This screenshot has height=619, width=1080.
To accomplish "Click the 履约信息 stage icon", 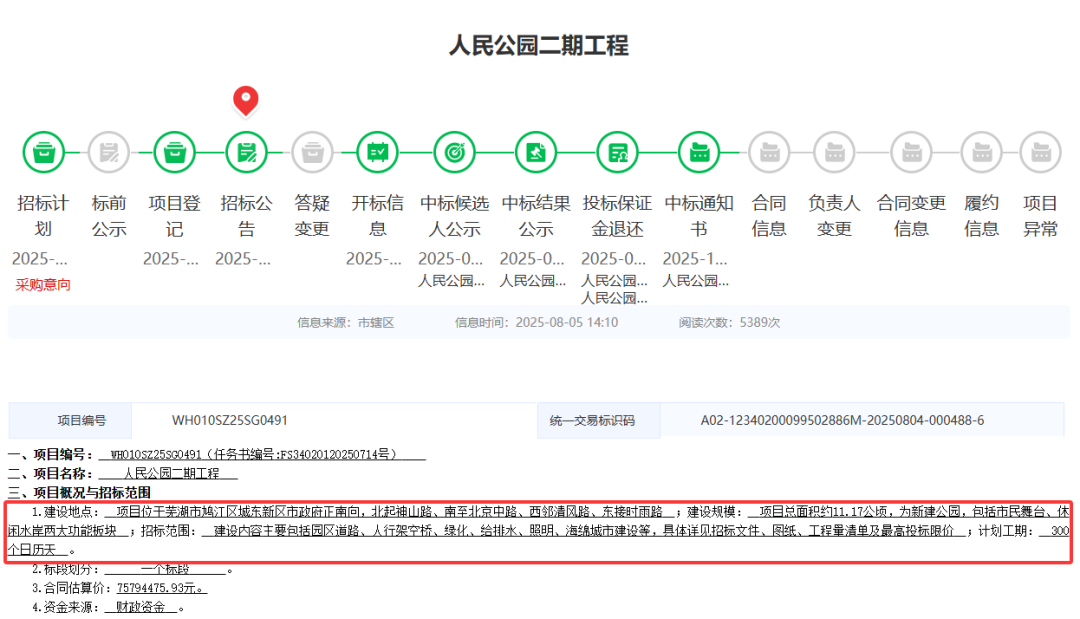I will pos(982,152).
